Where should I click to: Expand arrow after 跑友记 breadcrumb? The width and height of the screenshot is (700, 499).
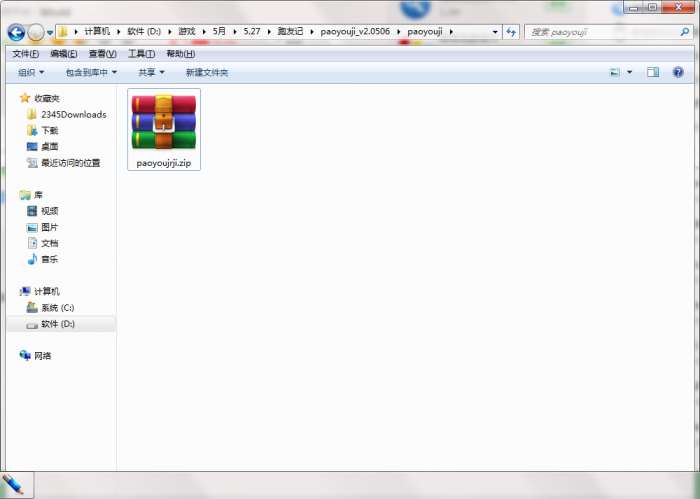coord(312,32)
